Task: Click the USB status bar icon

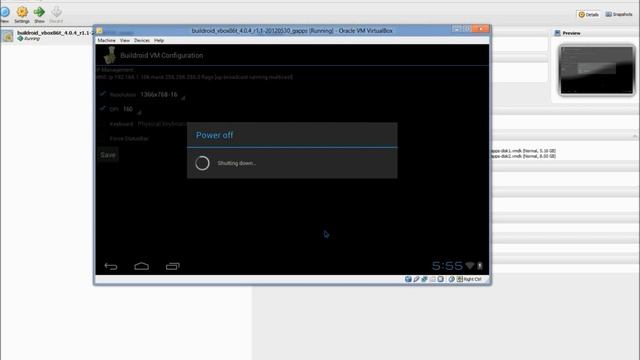Action: click(416, 279)
